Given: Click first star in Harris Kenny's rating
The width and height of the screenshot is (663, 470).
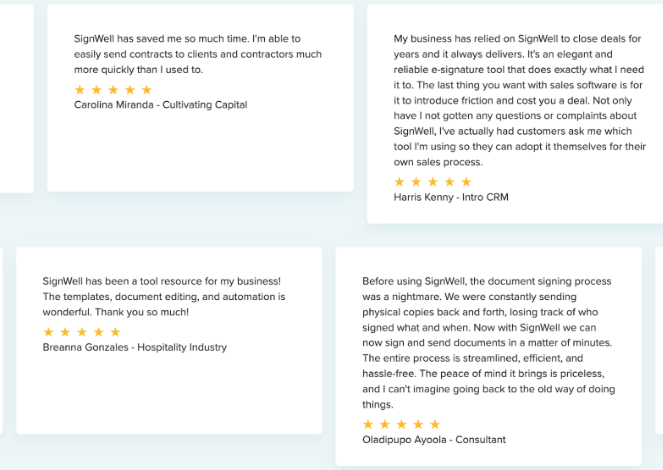Looking at the screenshot, I should pyautogui.click(x=400, y=182).
